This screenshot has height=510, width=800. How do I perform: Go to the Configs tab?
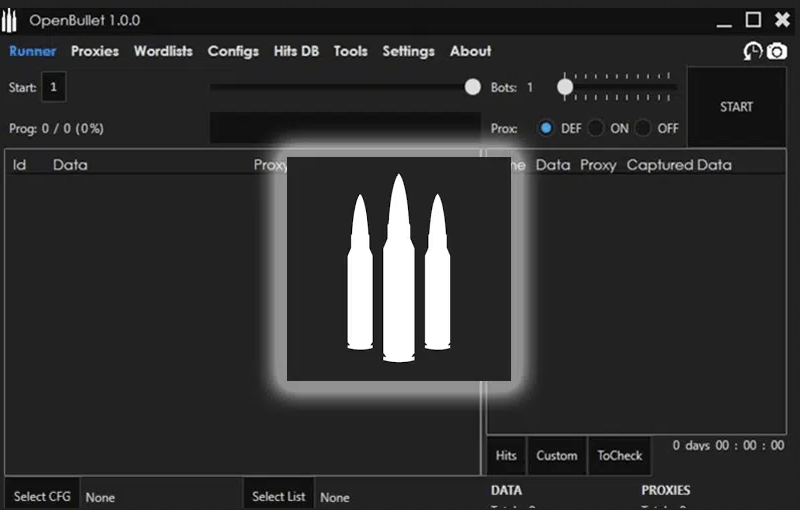[233, 52]
